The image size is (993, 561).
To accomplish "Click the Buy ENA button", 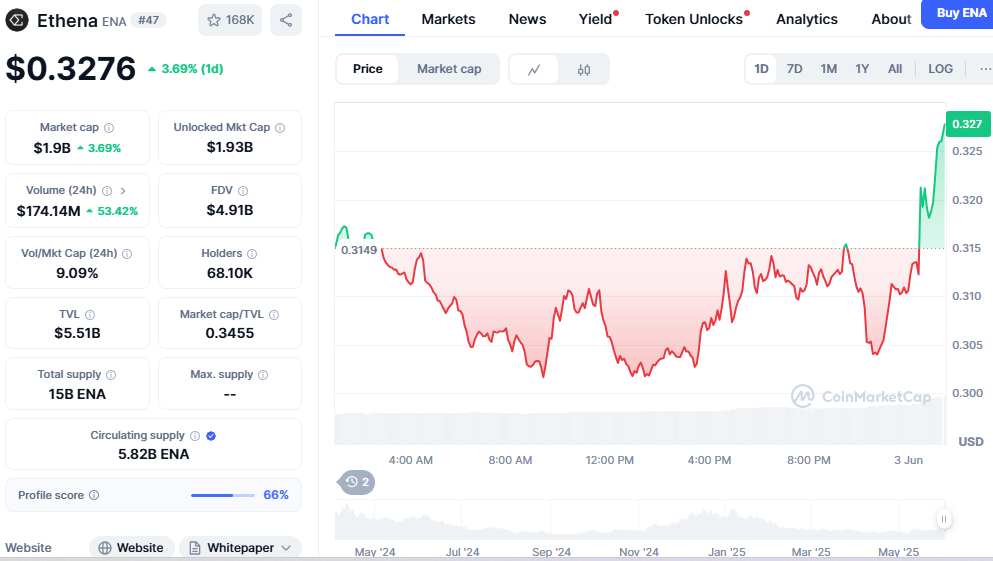I will 960,13.
